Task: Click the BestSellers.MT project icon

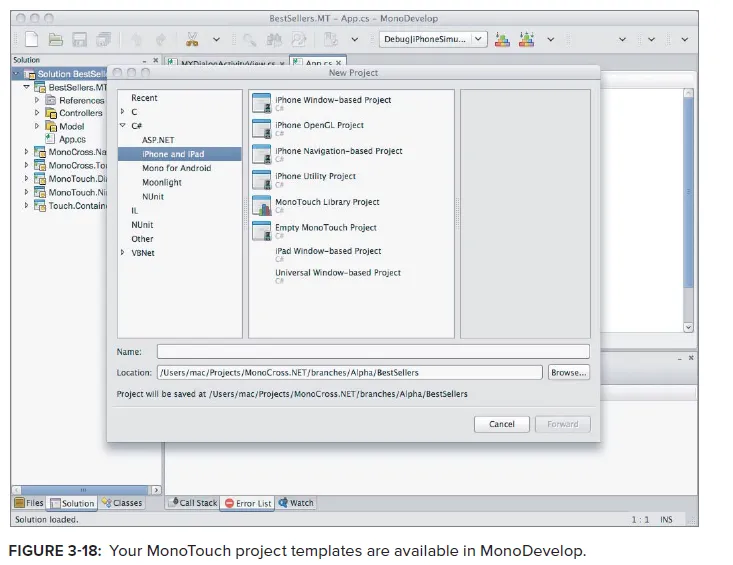Action: tap(40, 87)
